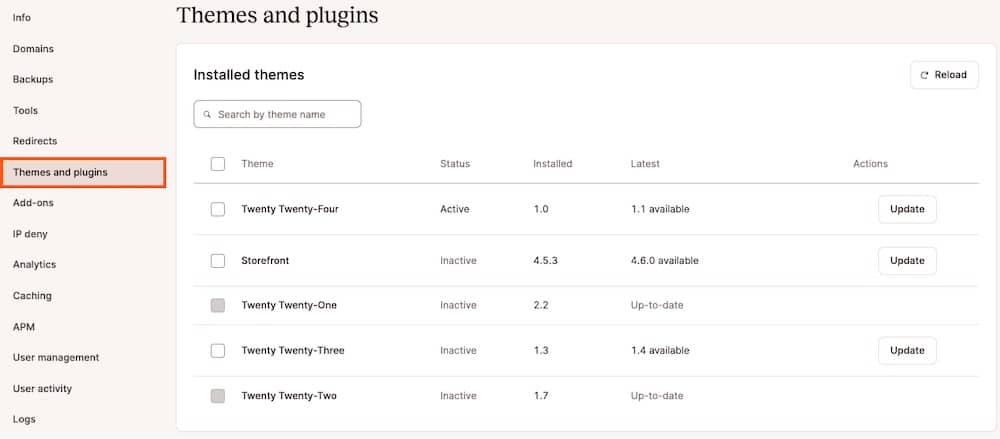Click the Reload button
Viewport: 1000px width, 439px height.
point(943,75)
